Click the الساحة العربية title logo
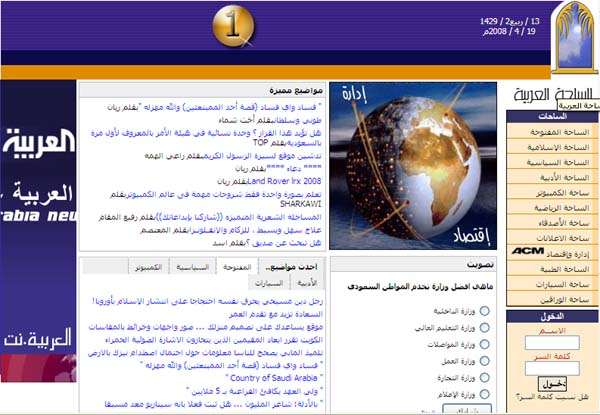600x415 pixels. (x=553, y=94)
